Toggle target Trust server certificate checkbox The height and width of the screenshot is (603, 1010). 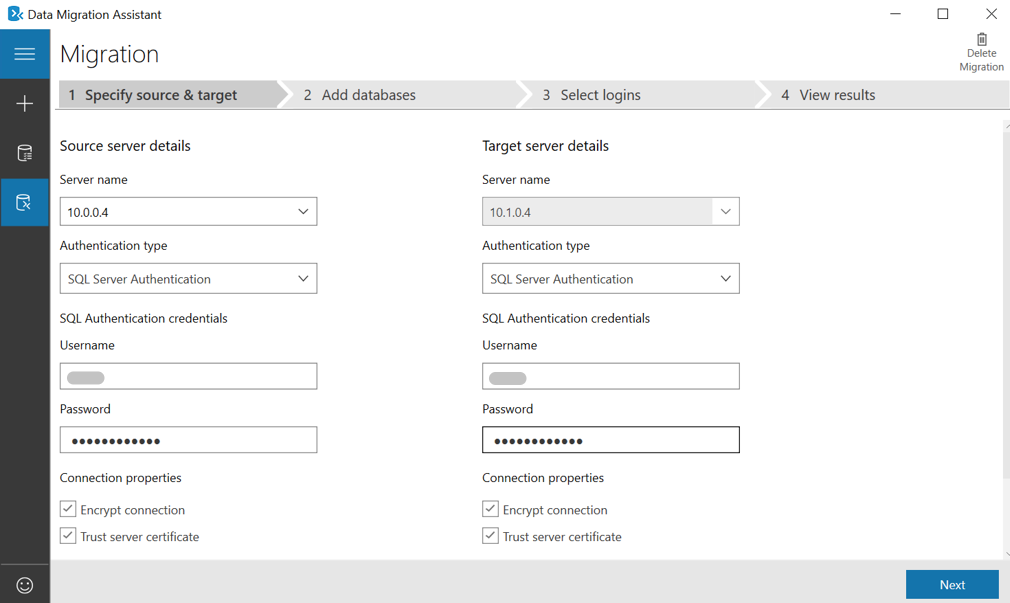(490, 536)
